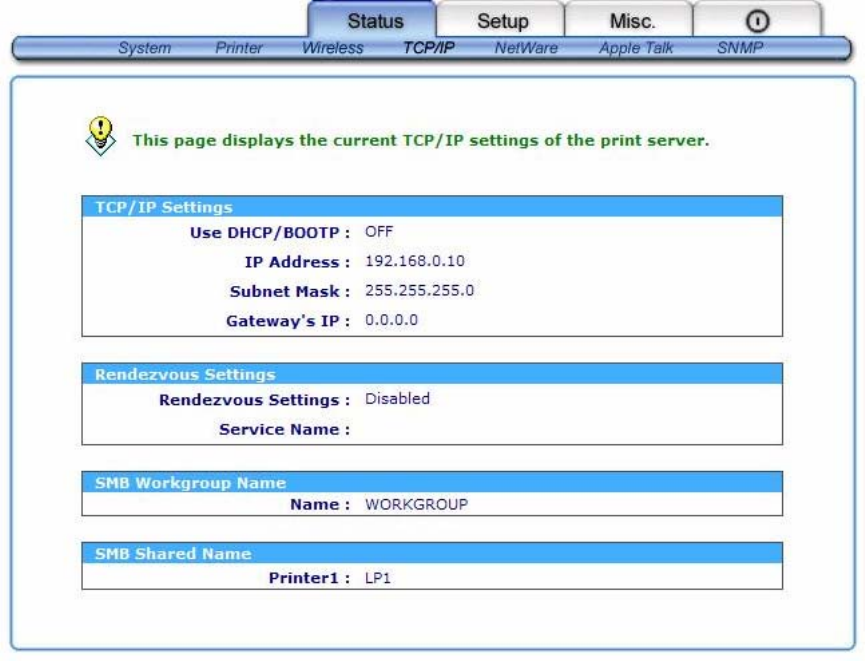
Task: Click the lightbulb info icon
Action: click(x=100, y=136)
